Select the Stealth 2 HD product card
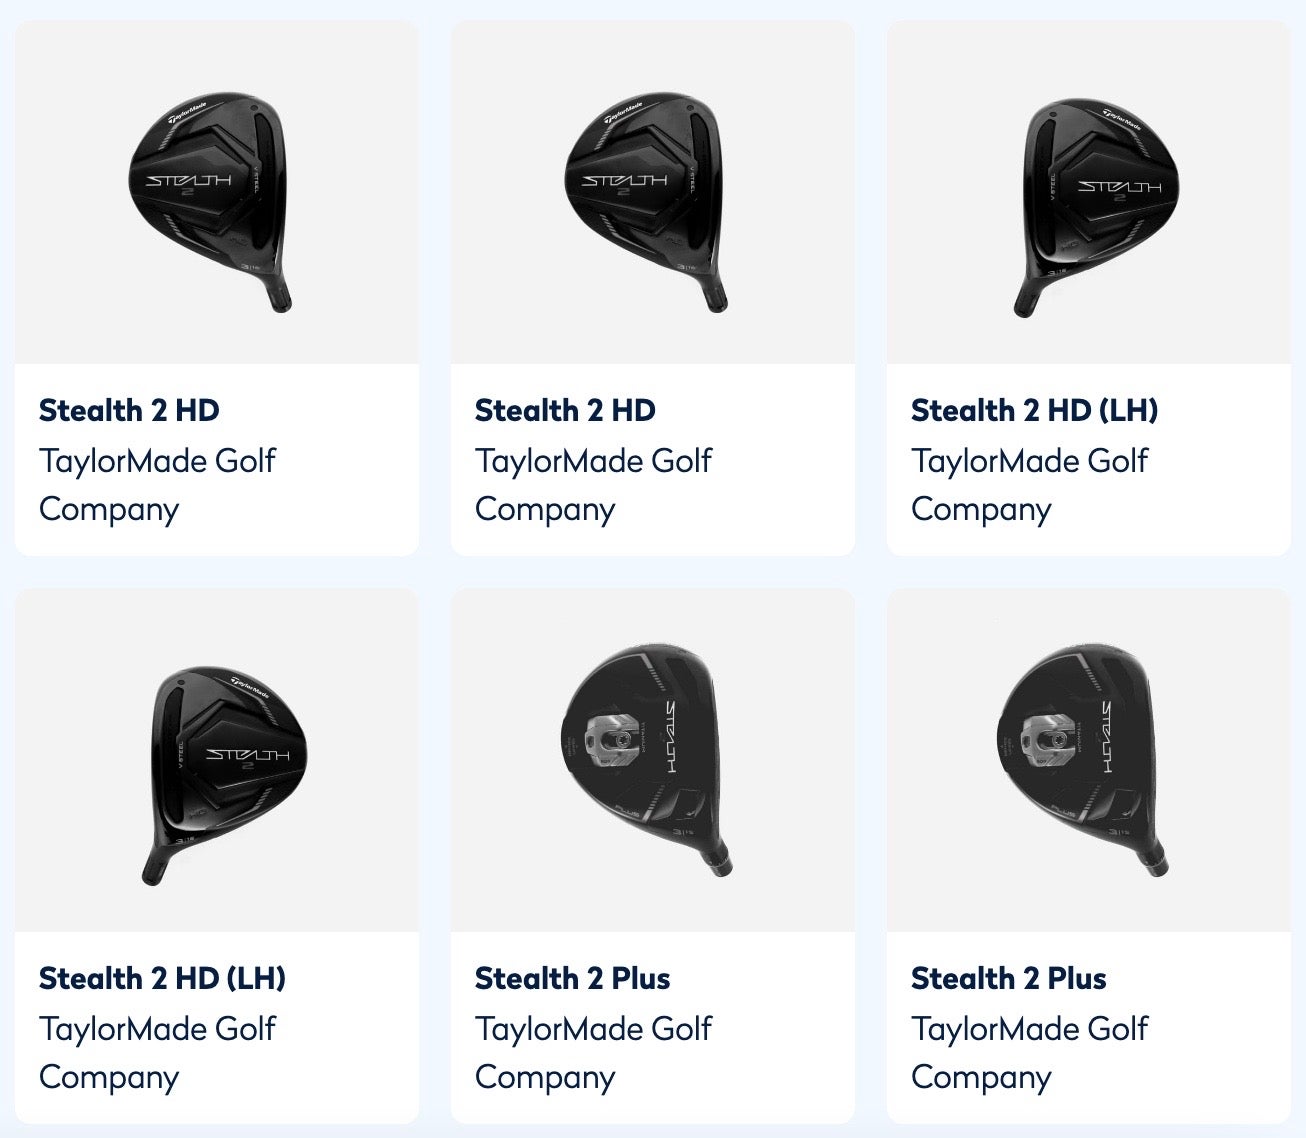Image resolution: width=1306 pixels, height=1138 pixels. tap(216, 285)
